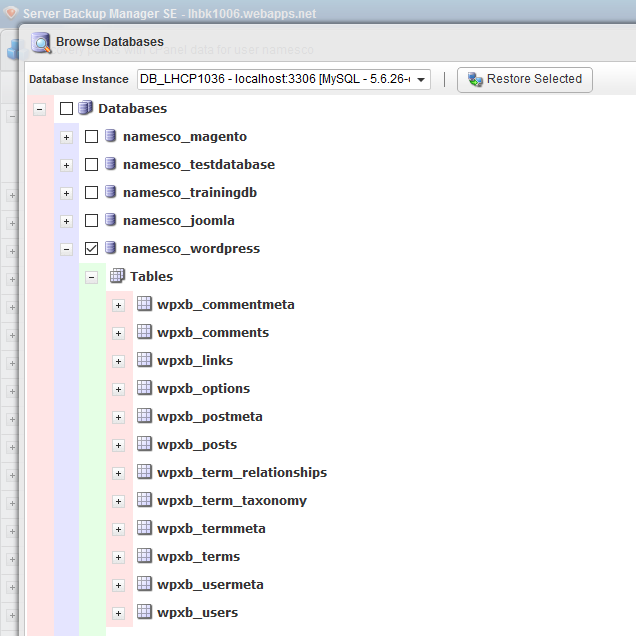Expand the wpxb_commentmeta table node
Viewport: 636px width, 636px height.
tap(118, 305)
